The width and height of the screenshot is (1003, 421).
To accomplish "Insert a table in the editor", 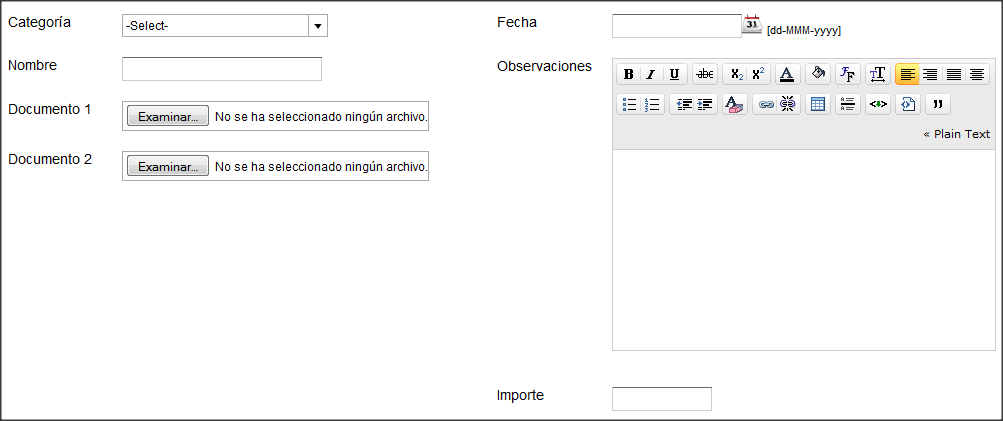I will [817, 104].
